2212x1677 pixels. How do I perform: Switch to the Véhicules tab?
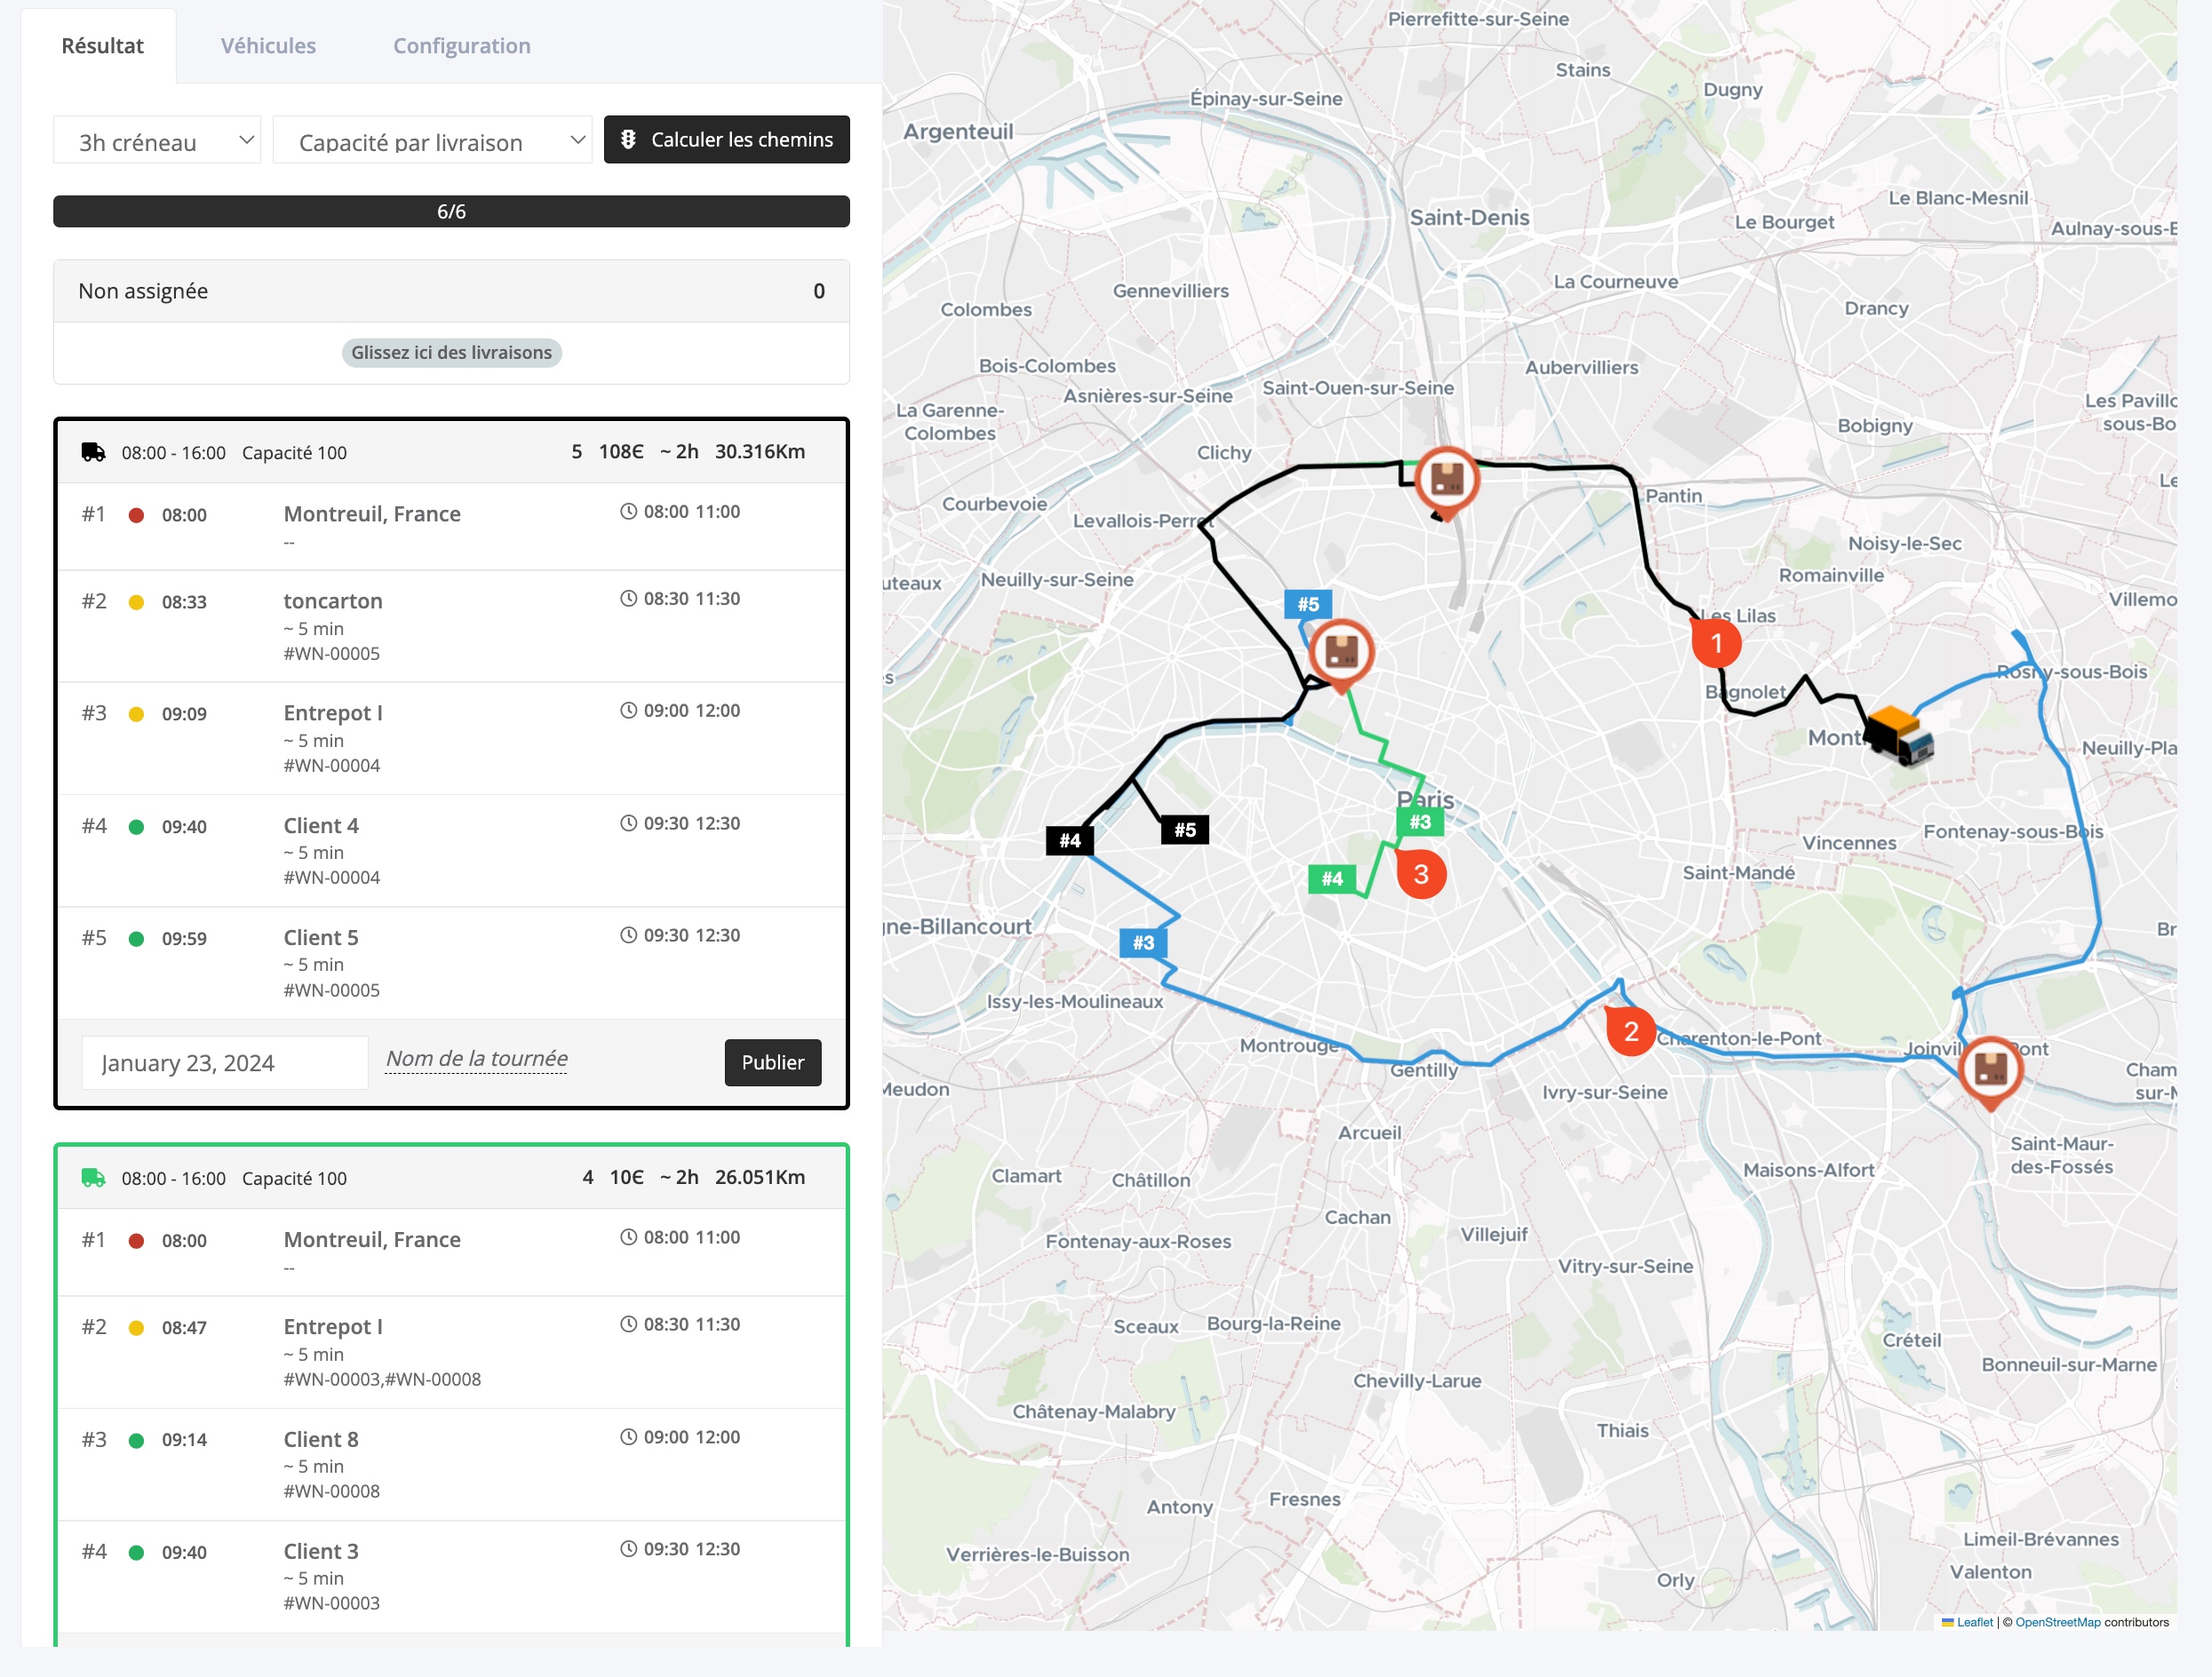[x=268, y=46]
